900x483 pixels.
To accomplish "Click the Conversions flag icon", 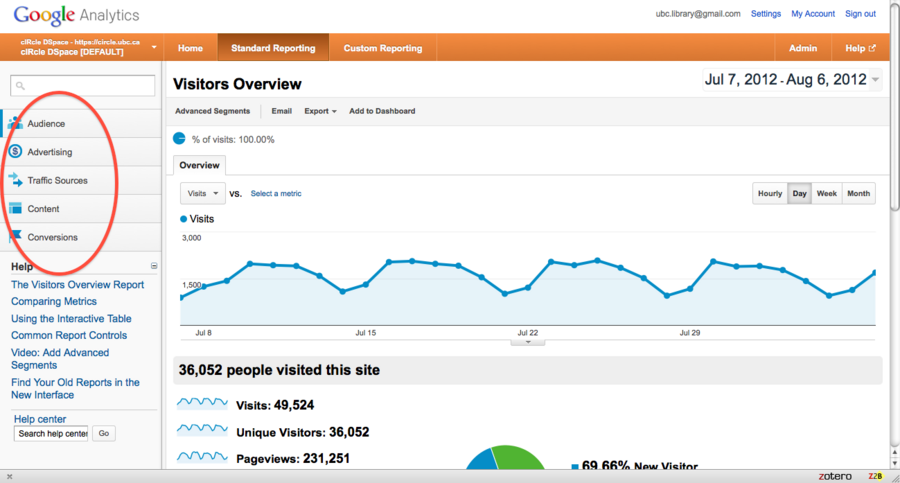I will 16,237.
